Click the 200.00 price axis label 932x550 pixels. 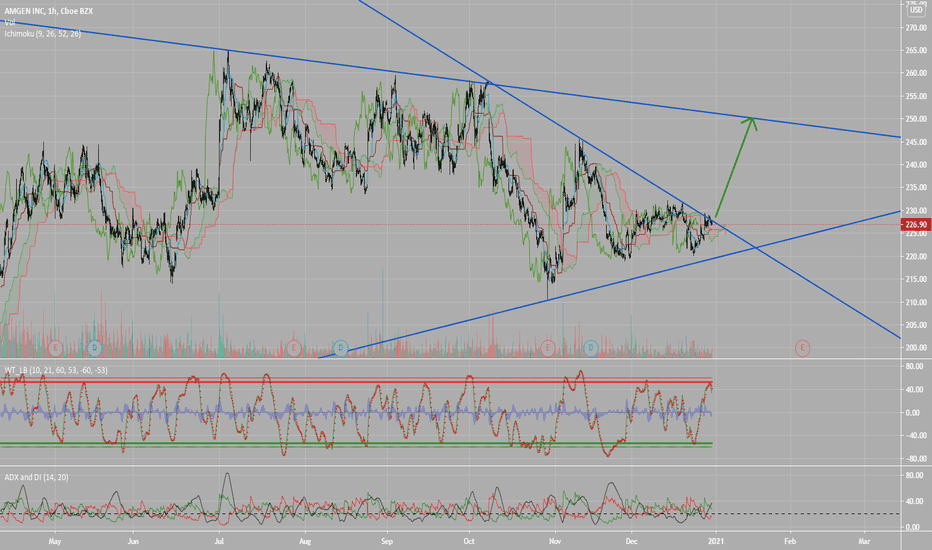coord(916,348)
